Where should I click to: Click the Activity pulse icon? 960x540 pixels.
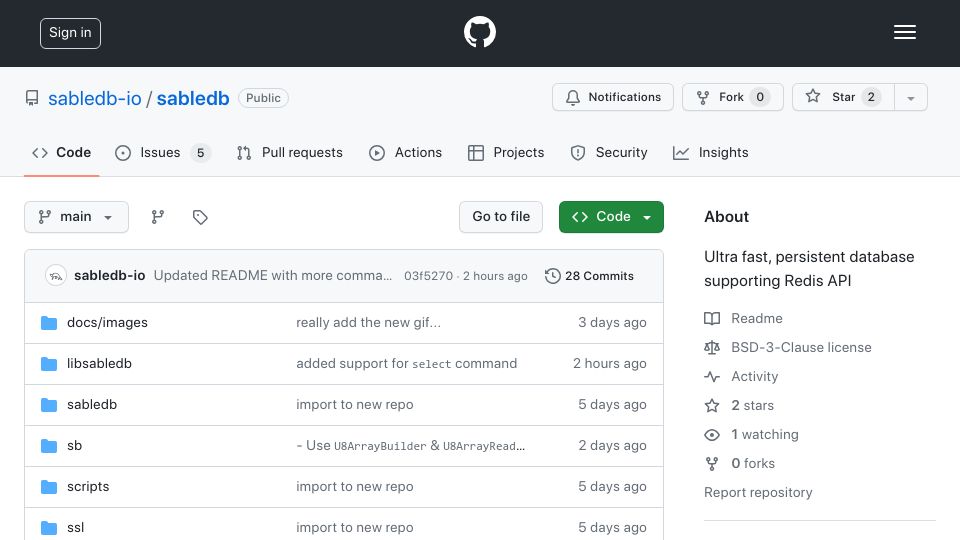712,377
